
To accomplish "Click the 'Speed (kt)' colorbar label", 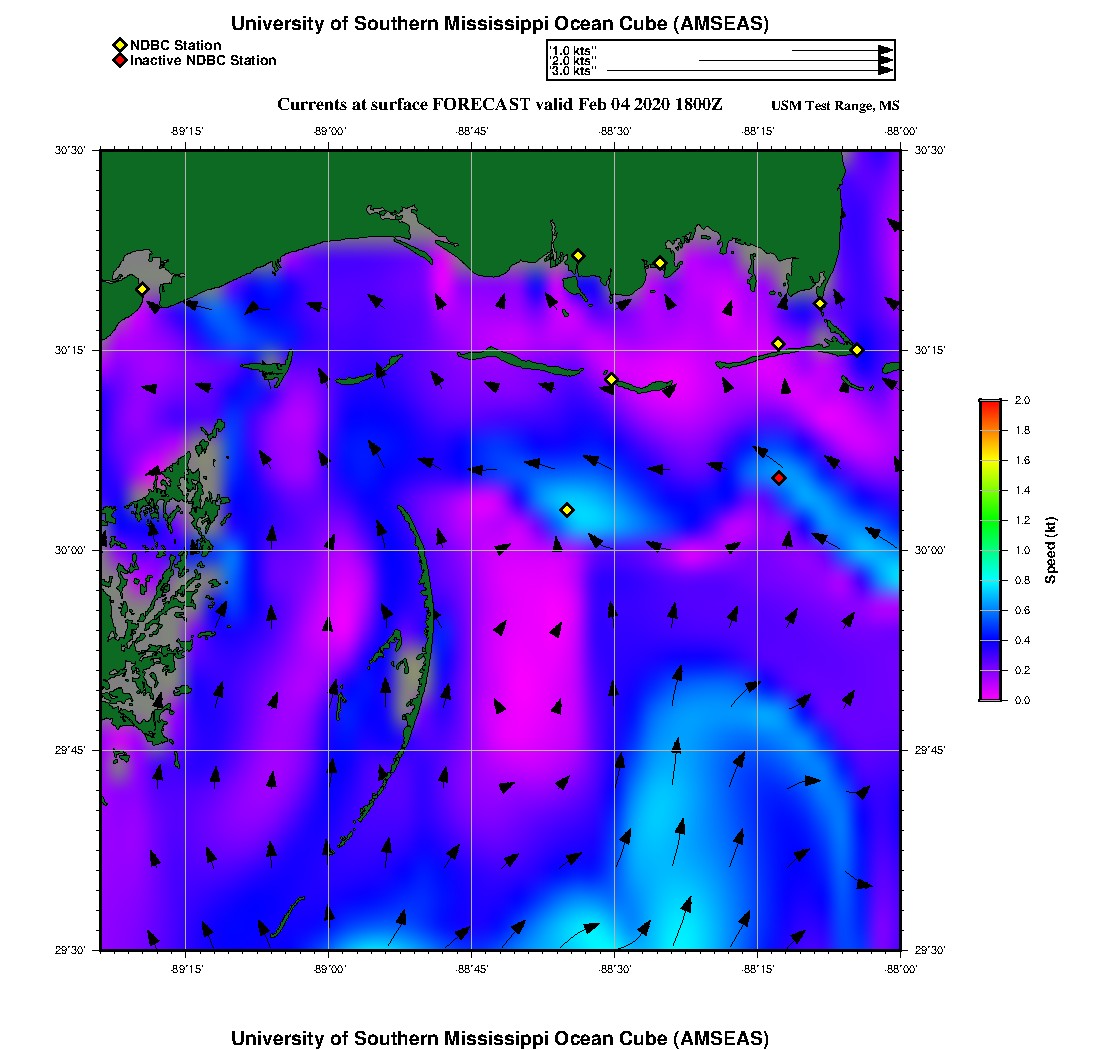I will tap(1051, 550).
